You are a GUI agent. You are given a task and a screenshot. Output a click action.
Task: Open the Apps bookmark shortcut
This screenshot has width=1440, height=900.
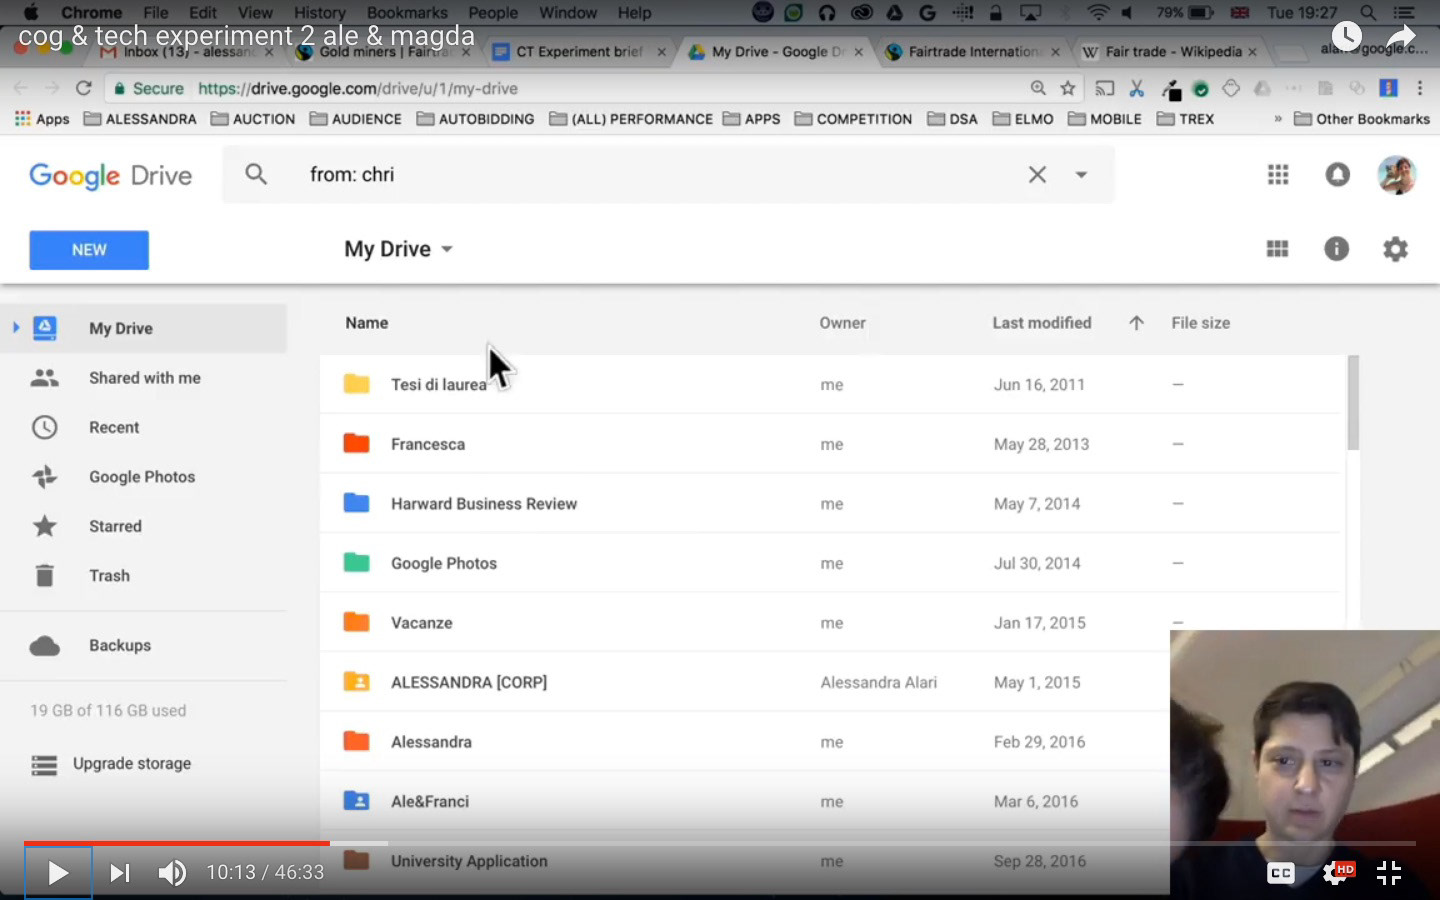click(42, 118)
